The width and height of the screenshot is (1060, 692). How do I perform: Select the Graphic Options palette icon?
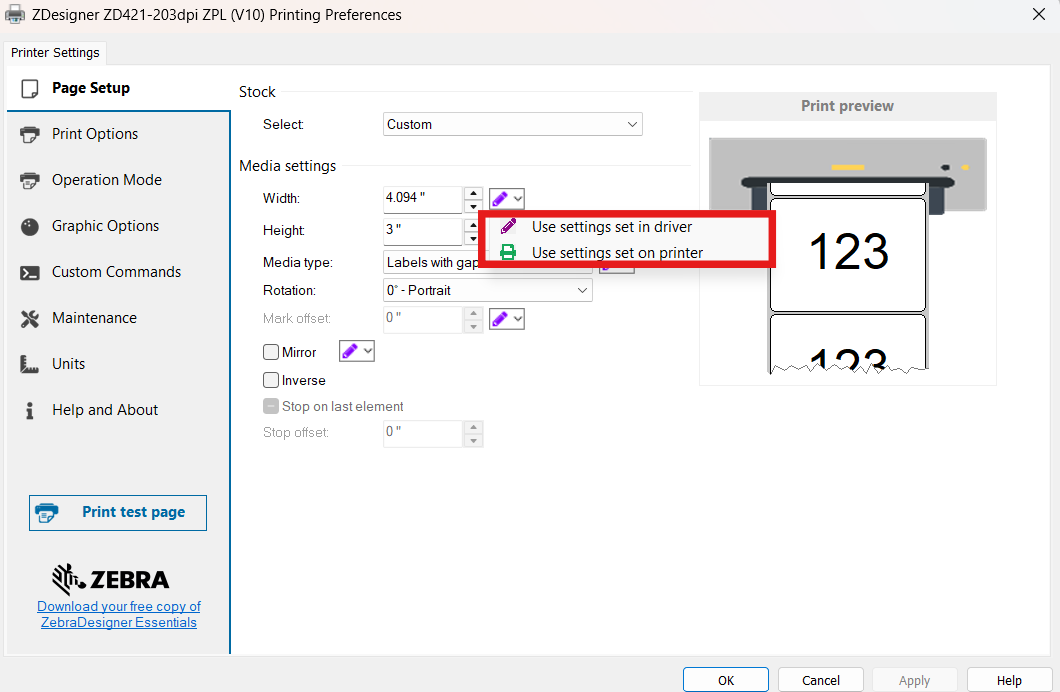(x=30, y=226)
